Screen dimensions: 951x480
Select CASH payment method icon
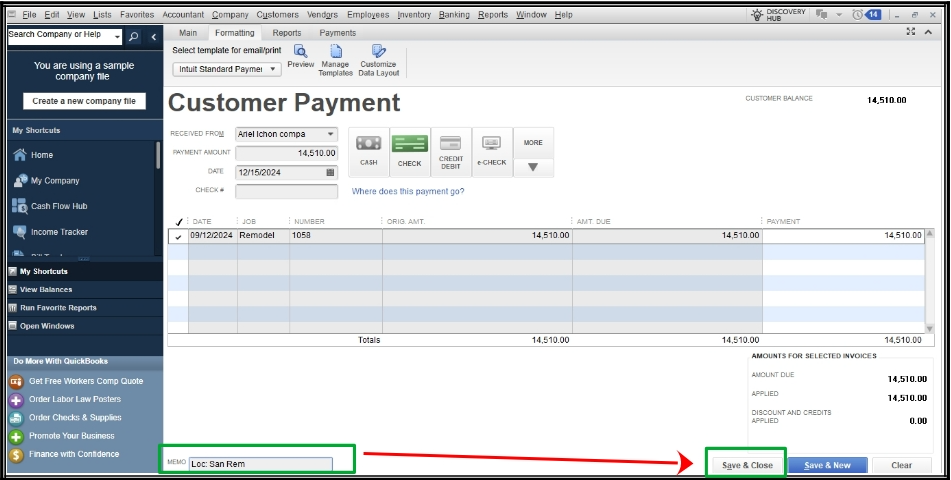point(368,144)
